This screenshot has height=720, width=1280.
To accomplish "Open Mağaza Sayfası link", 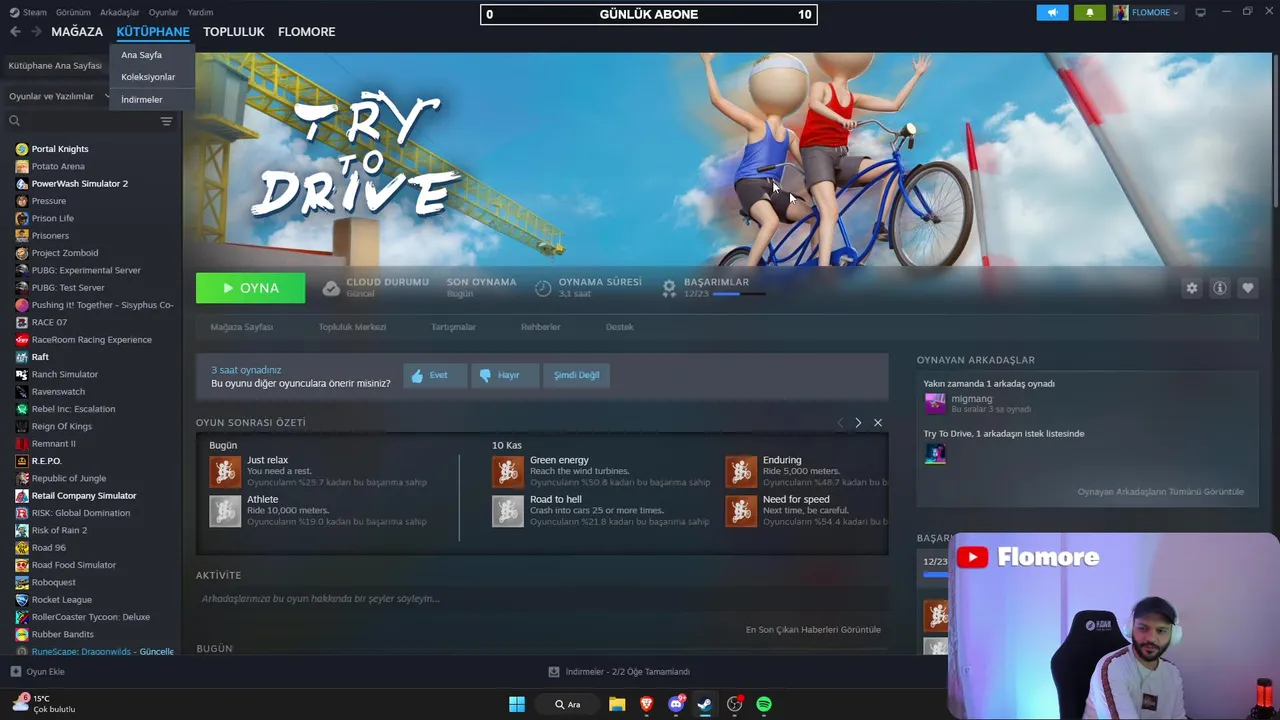I will [241, 327].
